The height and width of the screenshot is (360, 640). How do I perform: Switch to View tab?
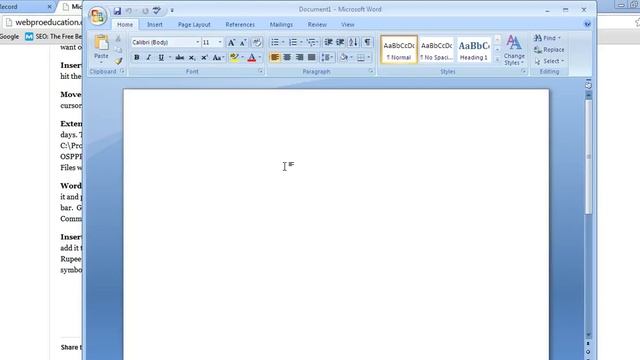click(x=348, y=24)
